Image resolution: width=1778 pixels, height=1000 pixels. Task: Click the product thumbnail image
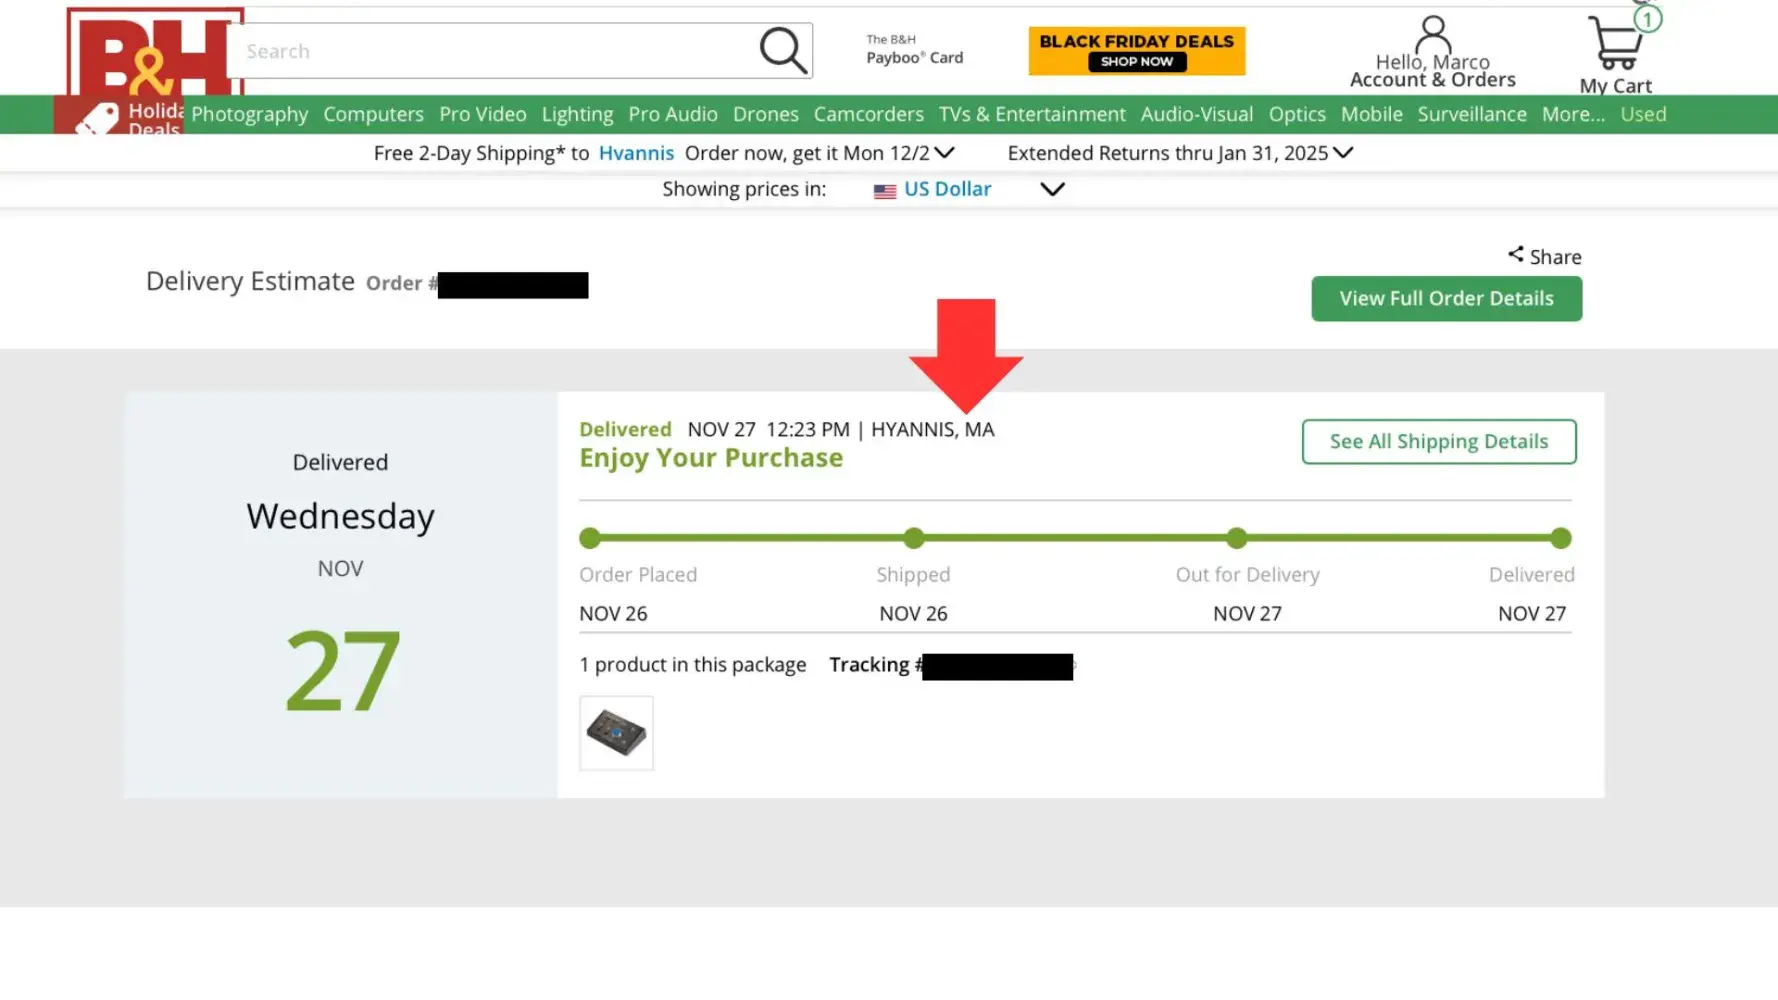[x=616, y=733]
